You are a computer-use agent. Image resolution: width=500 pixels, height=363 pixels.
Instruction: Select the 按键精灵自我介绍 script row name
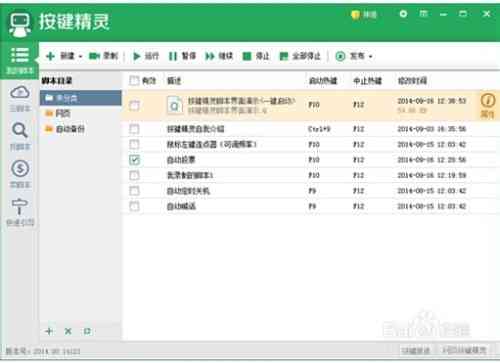tap(196, 129)
